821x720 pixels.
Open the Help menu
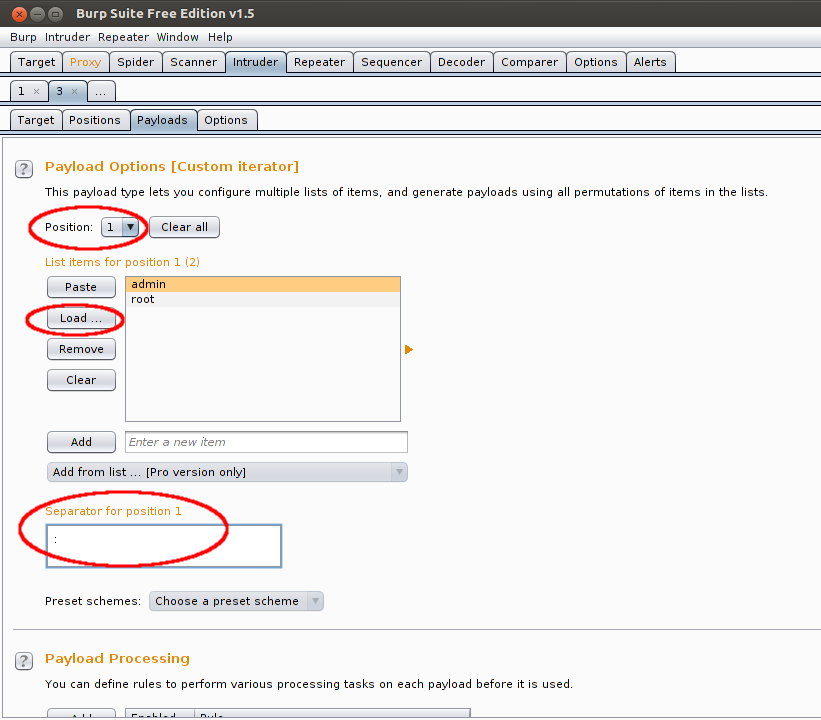point(220,37)
